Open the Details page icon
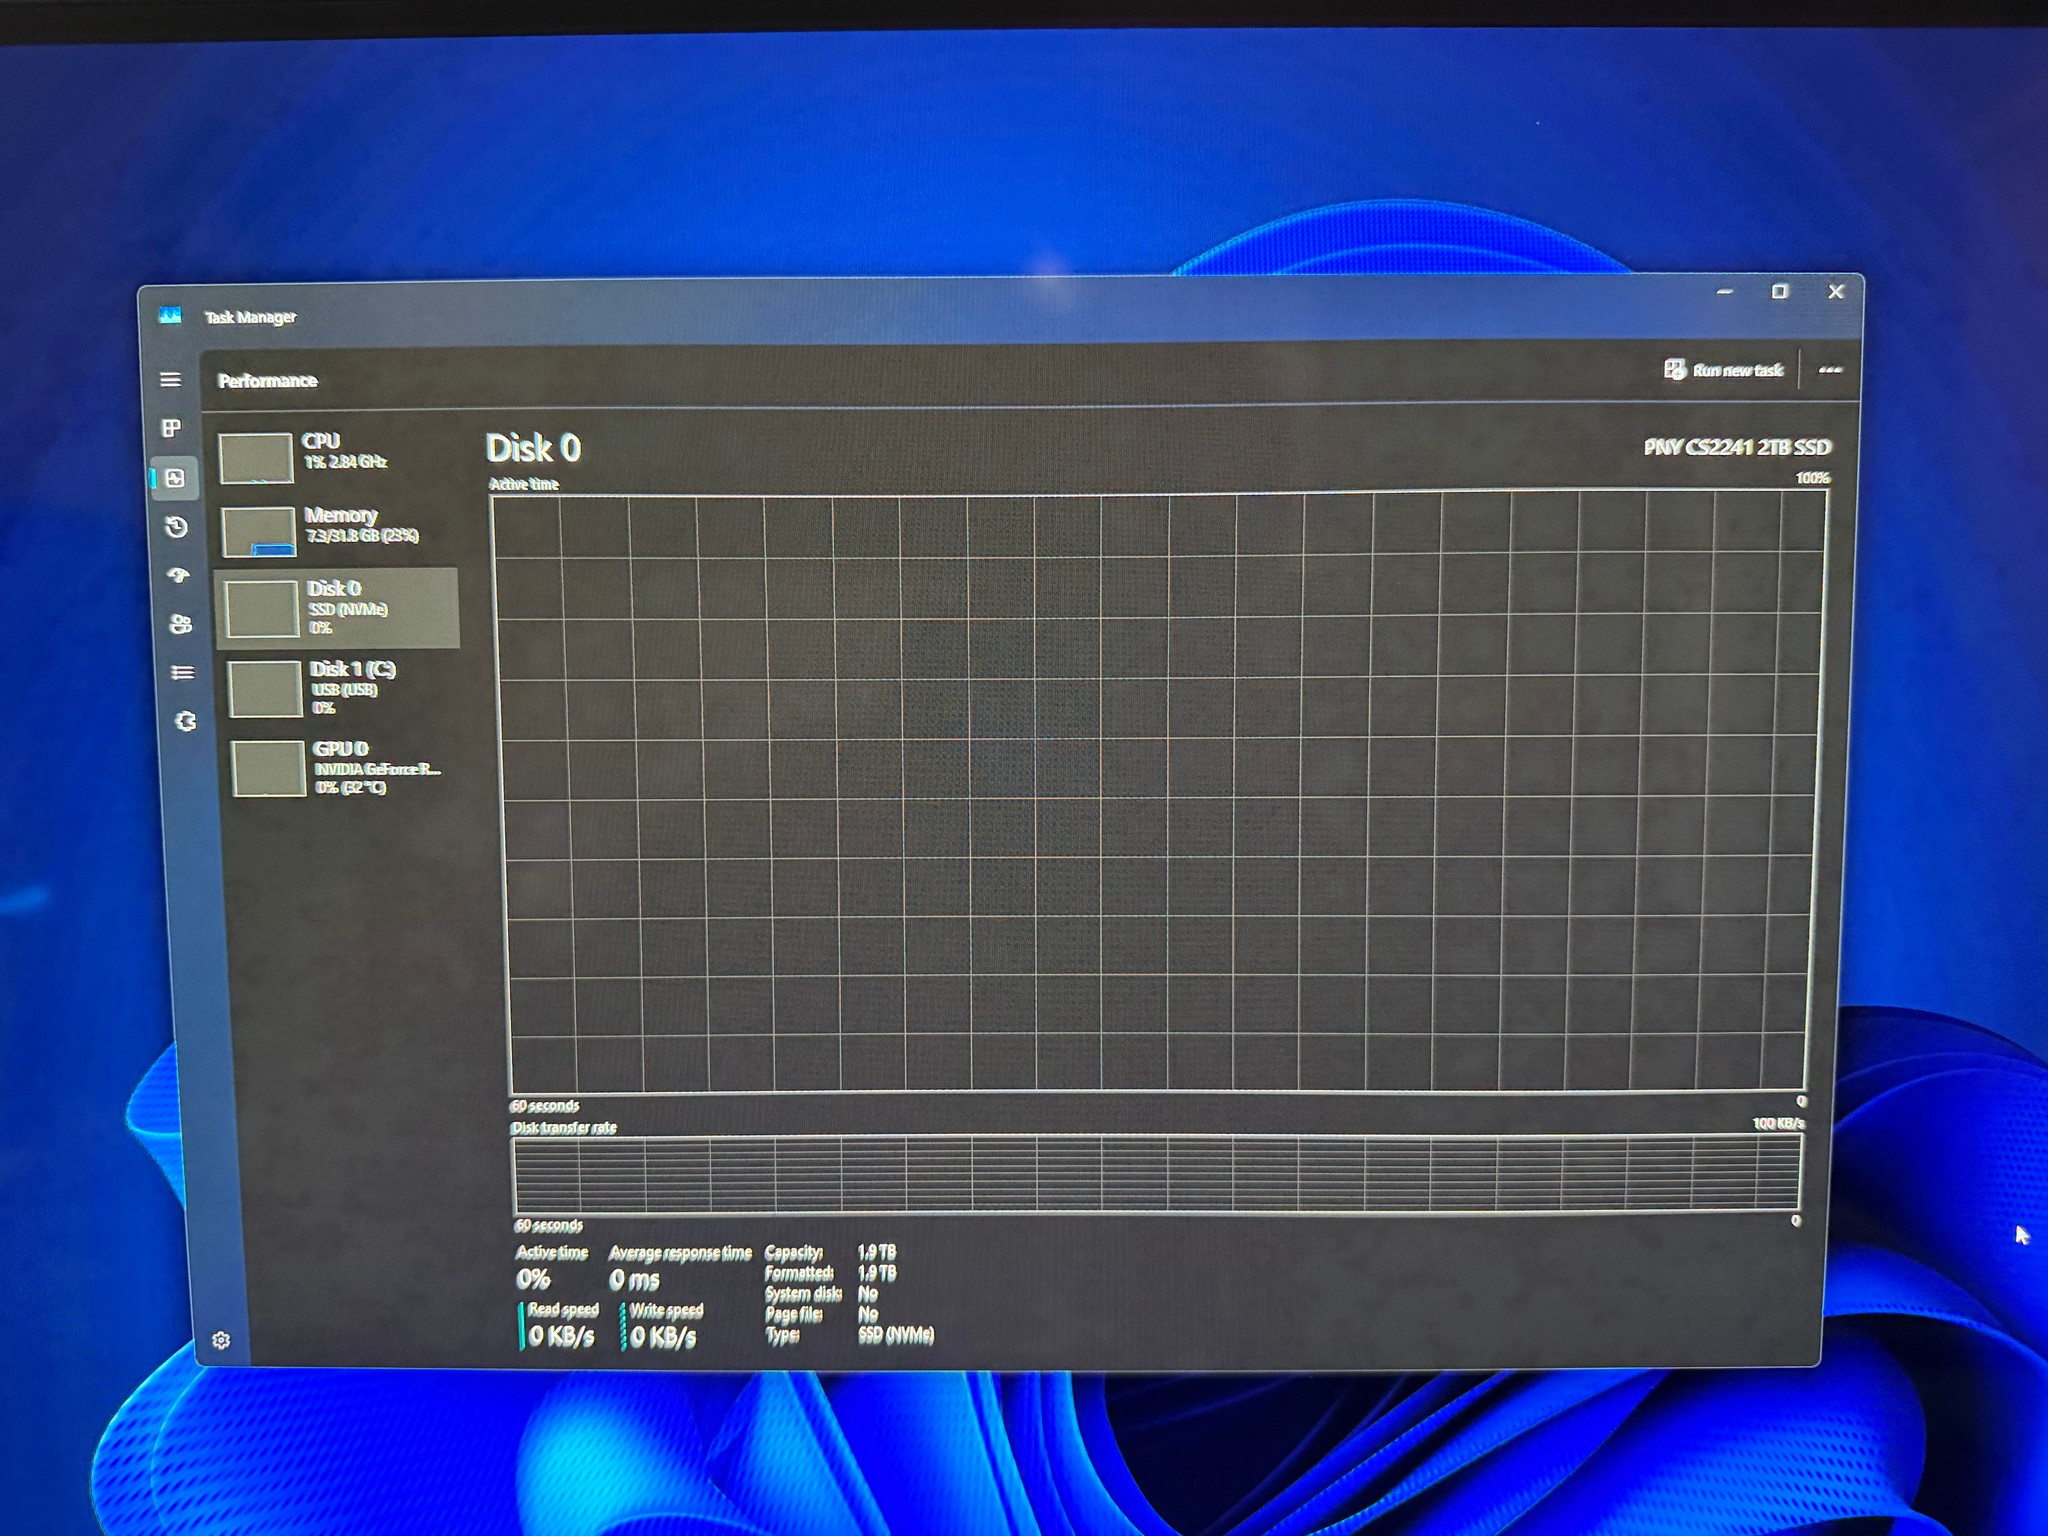The width and height of the screenshot is (2048, 1536). click(x=183, y=672)
